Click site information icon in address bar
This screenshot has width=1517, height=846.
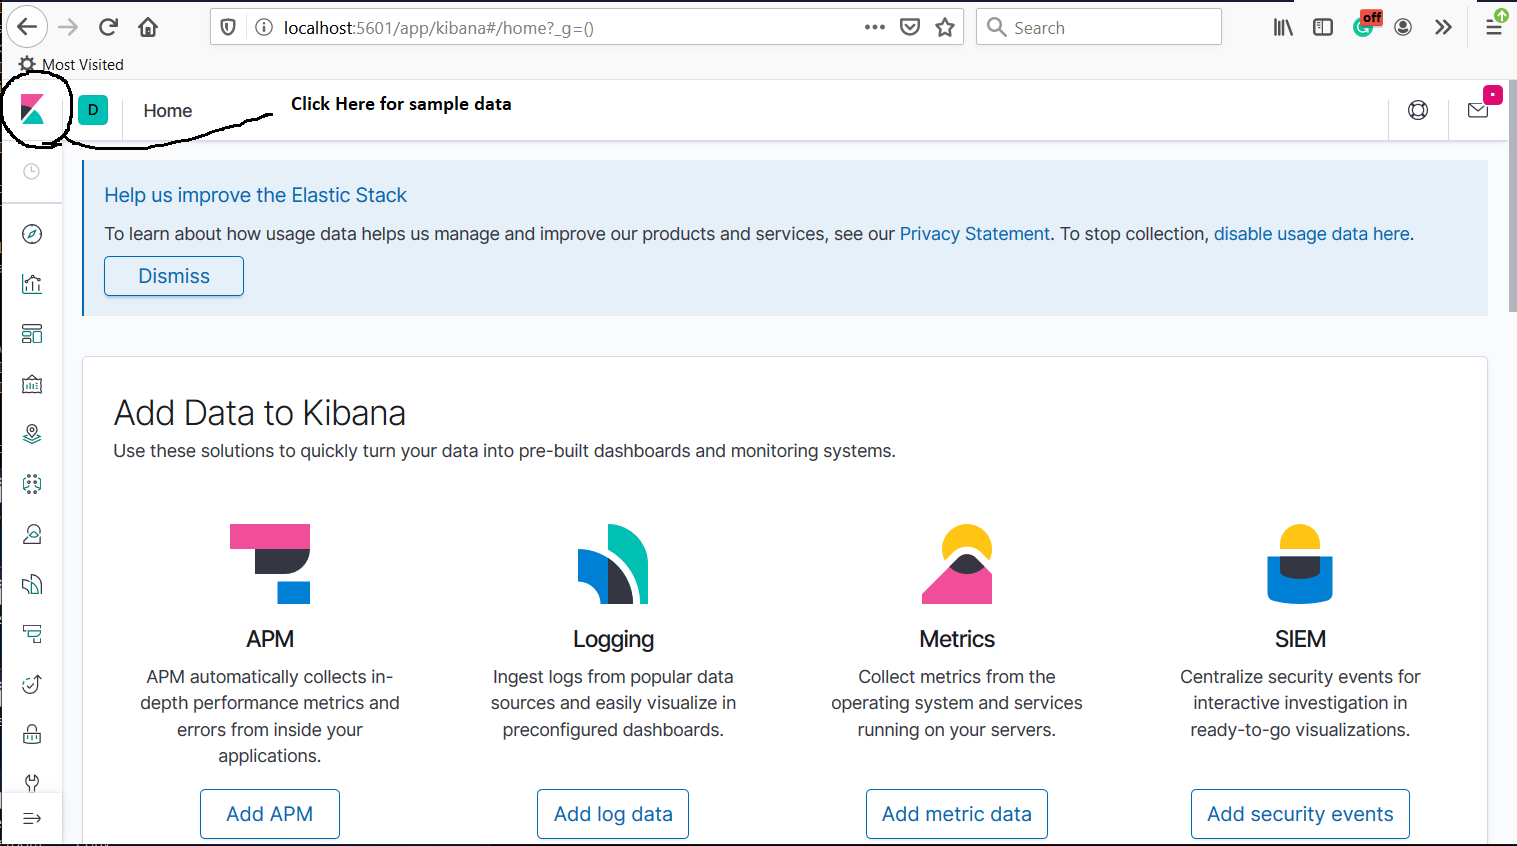[x=264, y=27]
